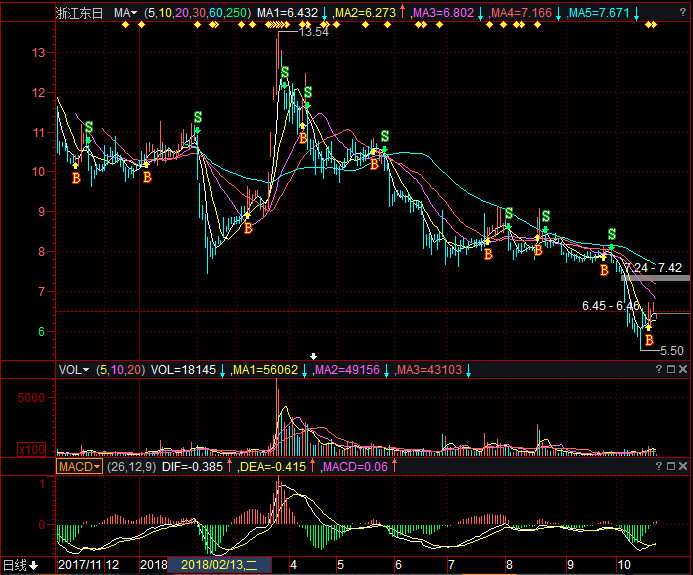Click the B buy signal before month 10
Viewport: 693px width, 575px height.
click(x=604, y=270)
